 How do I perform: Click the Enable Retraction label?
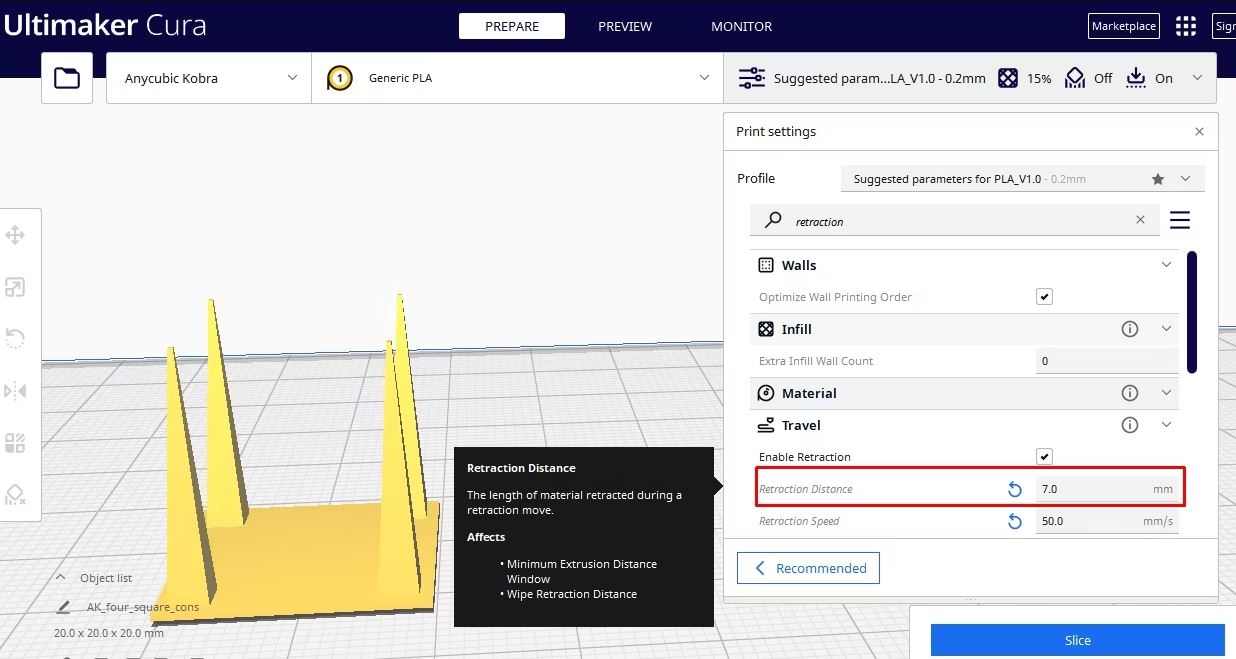(x=805, y=457)
